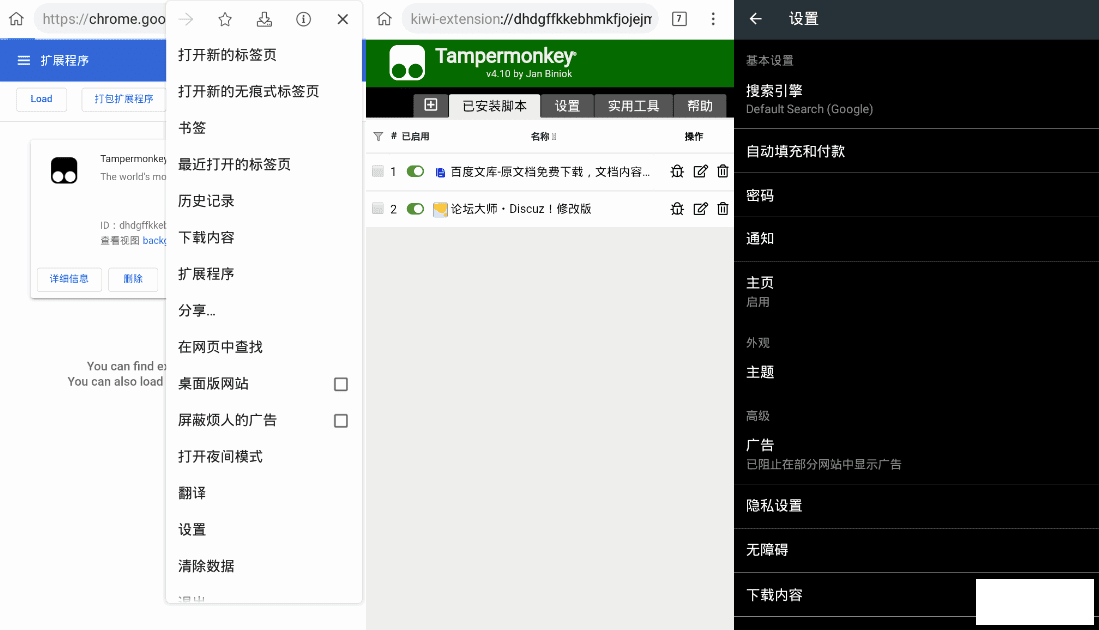Screen dimensions: 1099x630
Task: Select 打开新的标签页 menu item
Action: (x=264, y=55)
